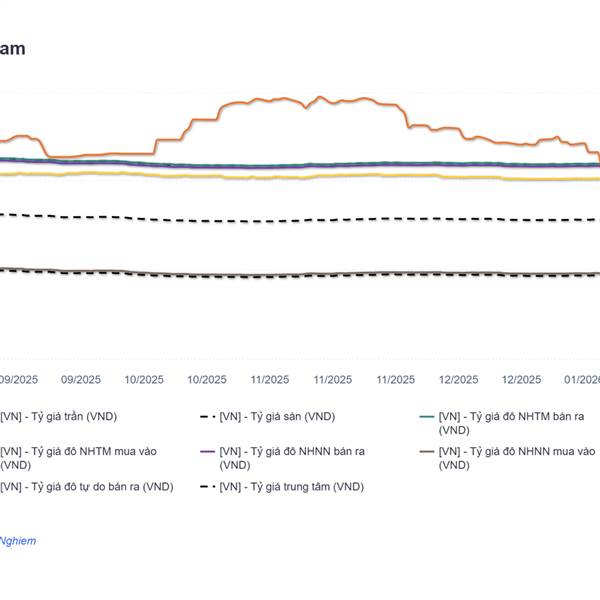Image resolution: width=600 pixels, height=600 pixels.
Task: Click the brown marker for NHNN mua vào
Action: [427, 451]
